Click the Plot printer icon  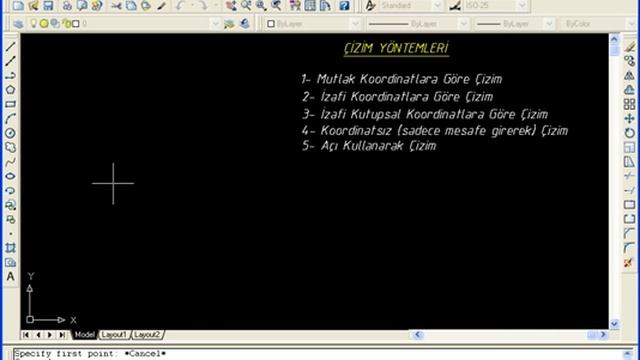click(x=67, y=5)
